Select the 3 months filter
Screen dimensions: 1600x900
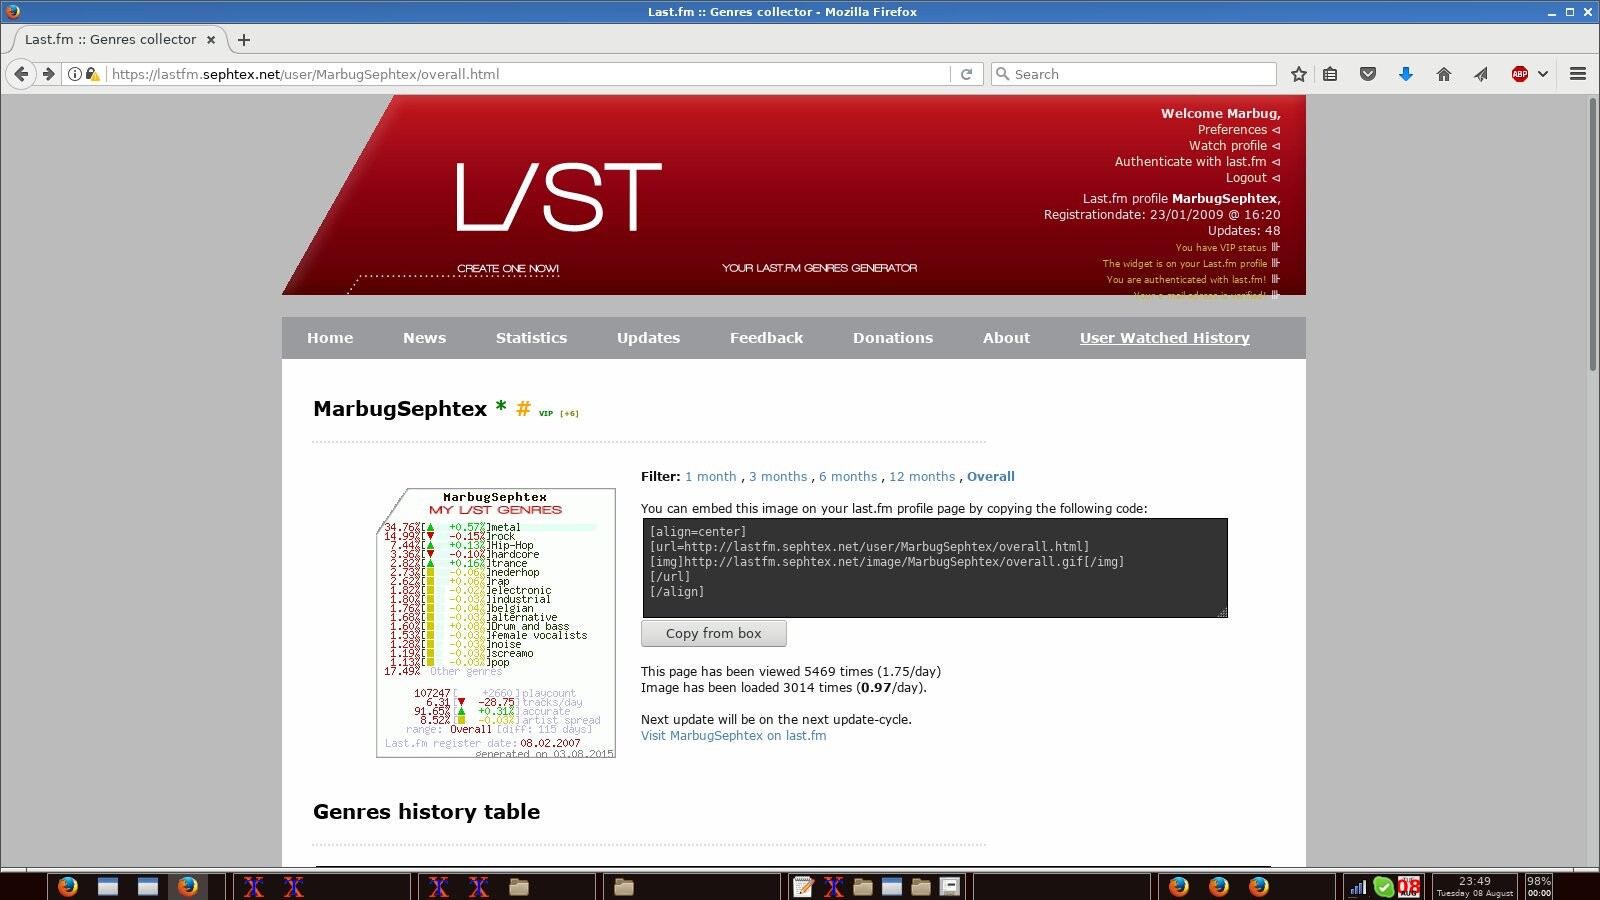[777, 477]
